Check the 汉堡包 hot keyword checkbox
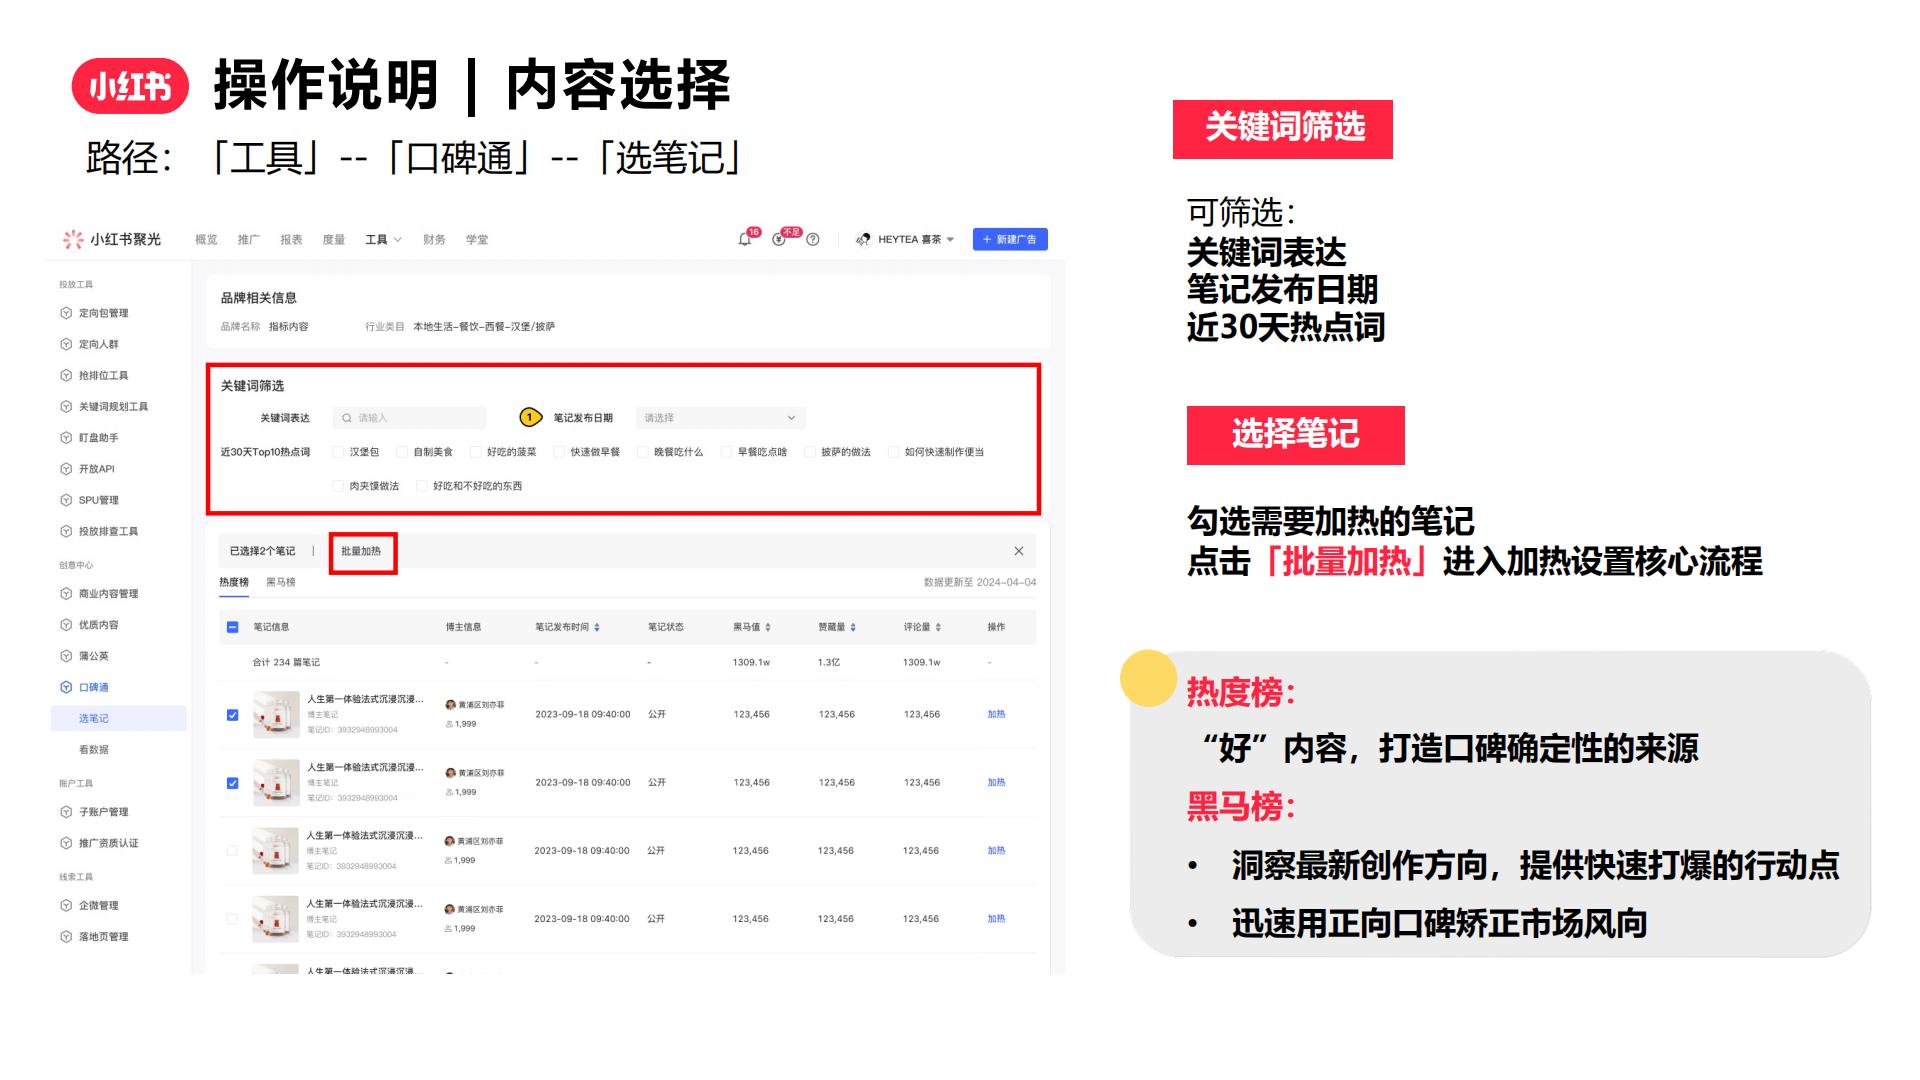The height and width of the screenshot is (1080, 1920). pyautogui.click(x=338, y=452)
